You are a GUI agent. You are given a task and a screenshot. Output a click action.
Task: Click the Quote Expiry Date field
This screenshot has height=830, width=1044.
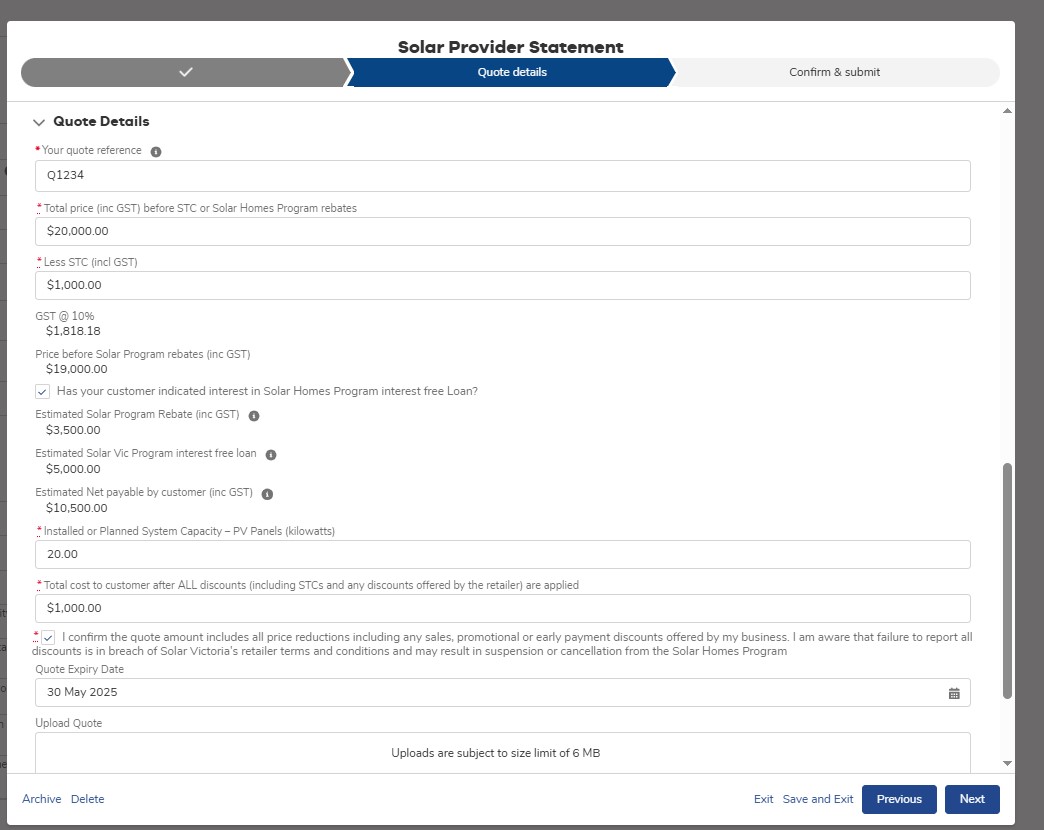[x=503, y=692]
